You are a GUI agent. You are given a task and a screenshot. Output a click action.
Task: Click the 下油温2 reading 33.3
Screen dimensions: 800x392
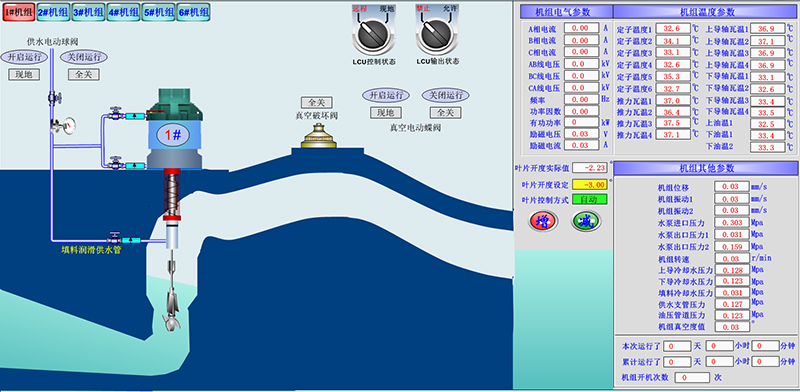click(x=767, y=148)
